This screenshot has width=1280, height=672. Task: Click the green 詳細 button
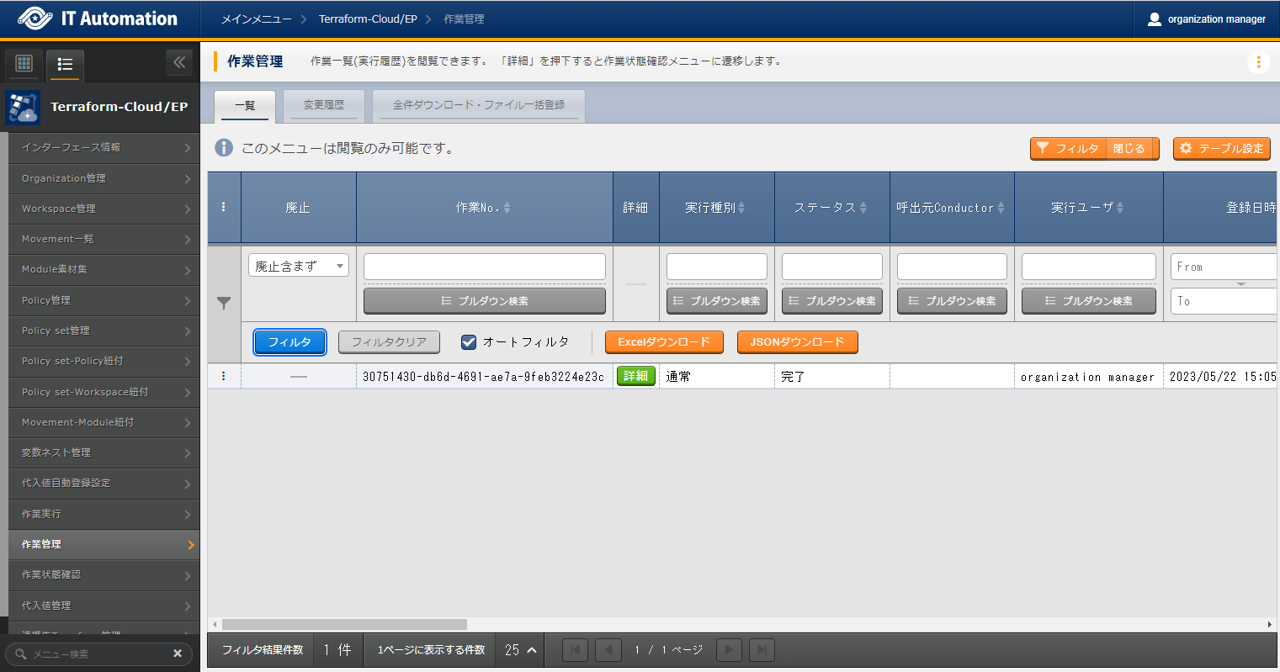(x=635, y=377)
